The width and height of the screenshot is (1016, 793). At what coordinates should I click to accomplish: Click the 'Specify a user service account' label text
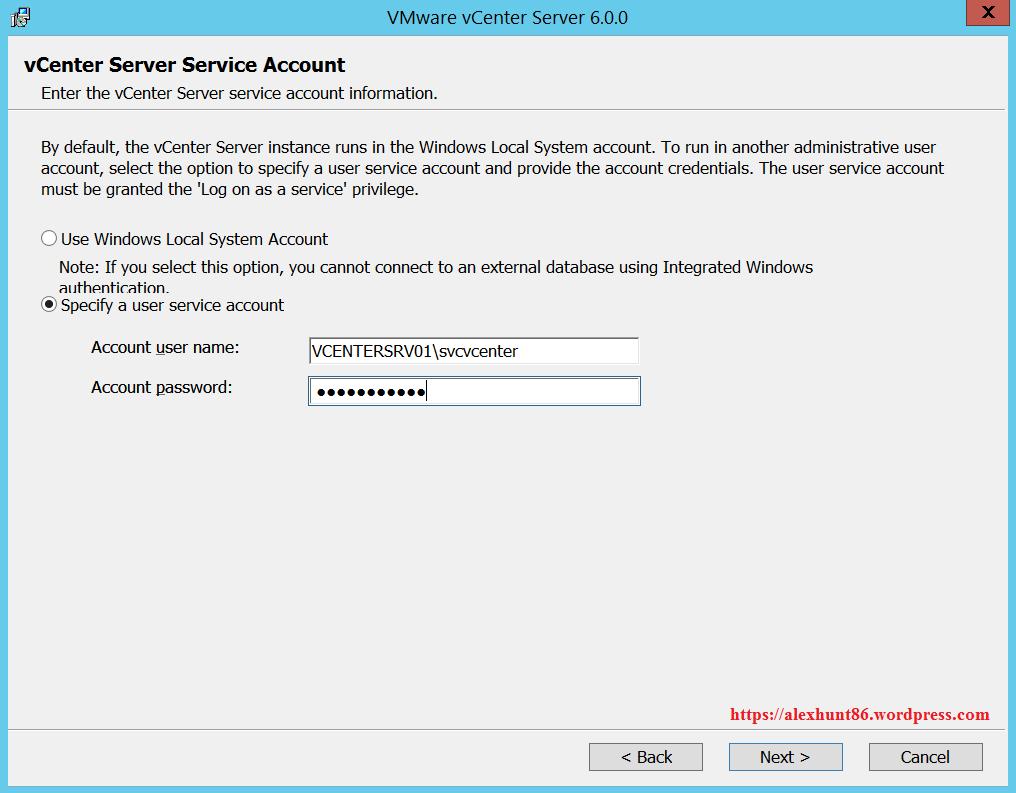tap(172, 305)
